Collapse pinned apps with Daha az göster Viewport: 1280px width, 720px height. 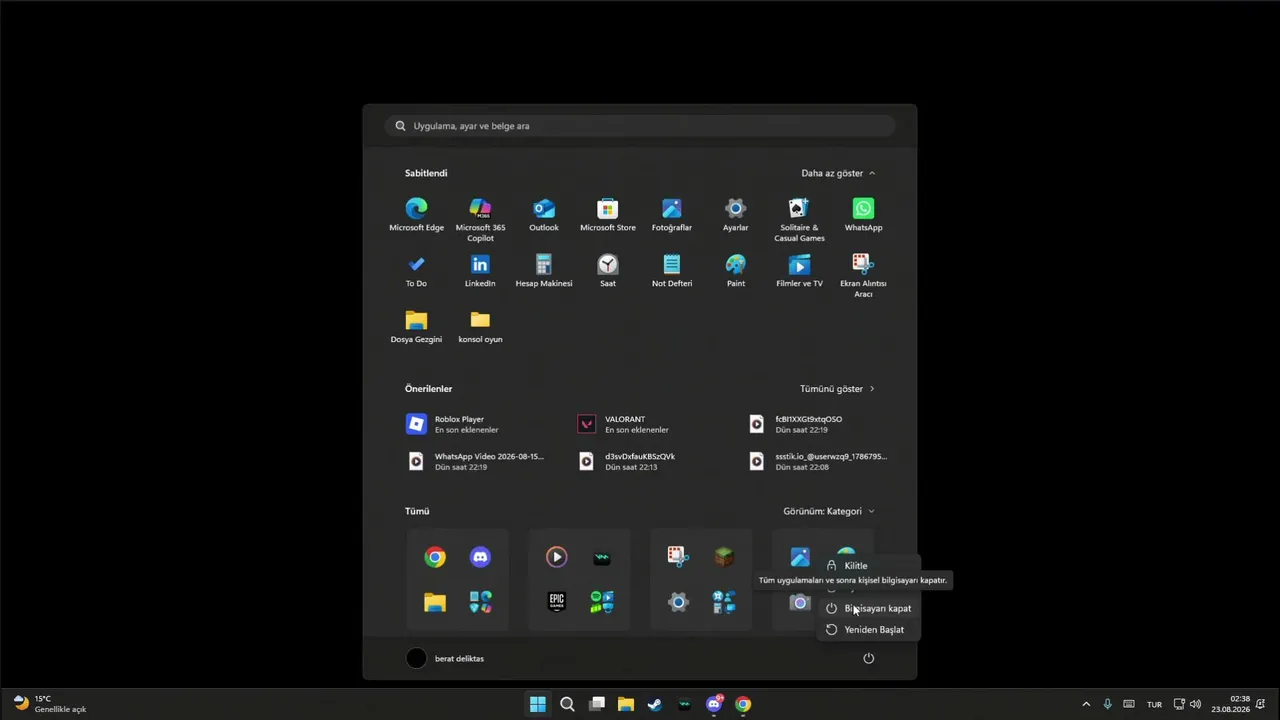838,173
